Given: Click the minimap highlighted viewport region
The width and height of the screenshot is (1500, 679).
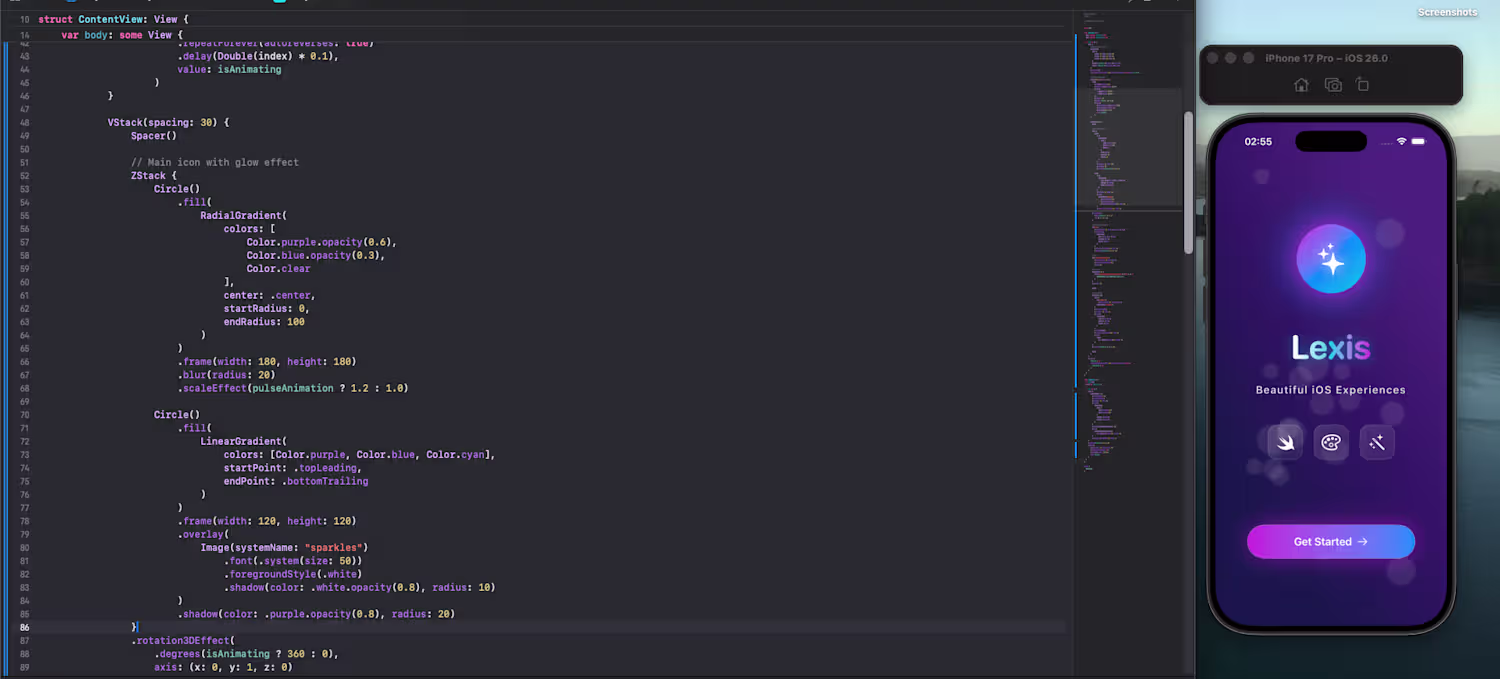Looking at the screenshot, I should coord(1128,148).
